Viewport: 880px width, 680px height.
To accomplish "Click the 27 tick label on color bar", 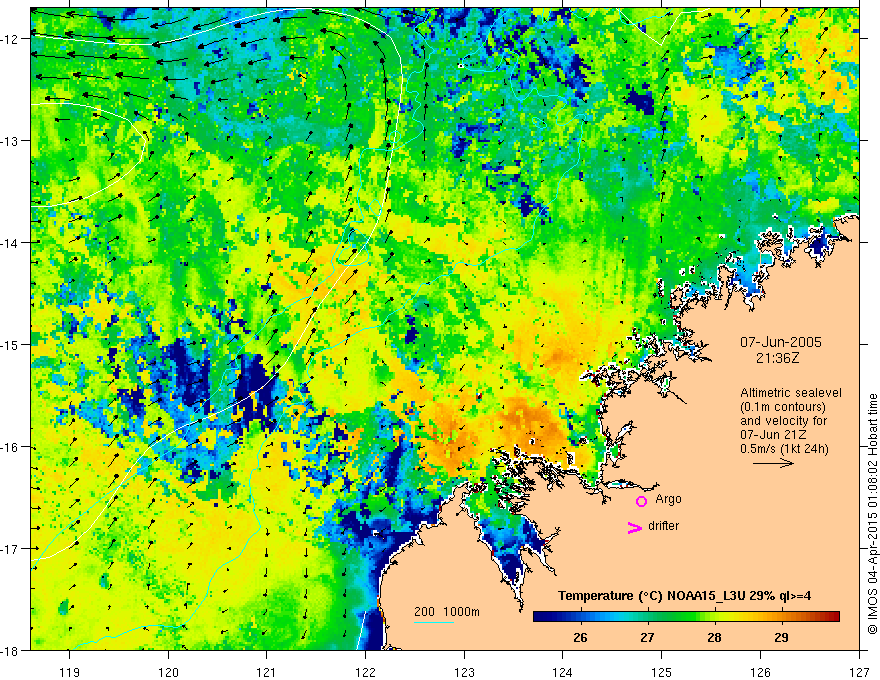I will [x=647, y=637].
